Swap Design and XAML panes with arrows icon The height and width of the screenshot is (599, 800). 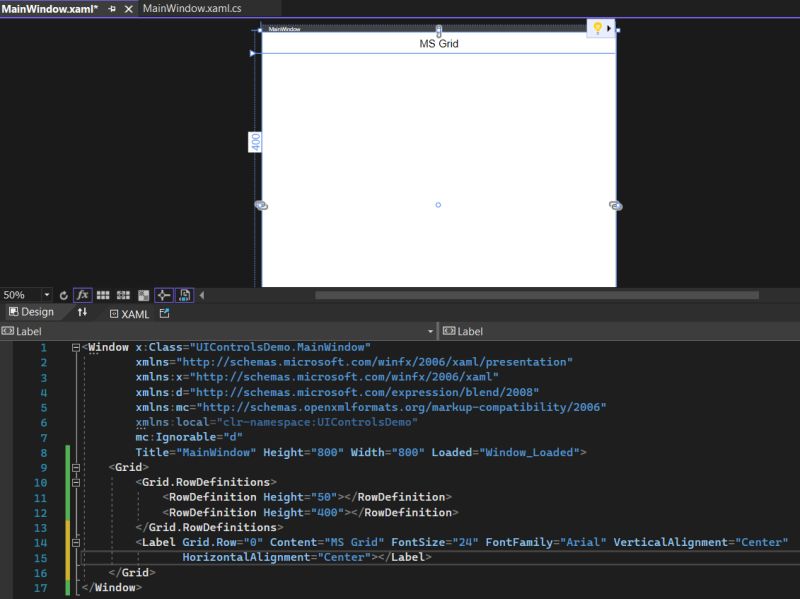(81, 313)
